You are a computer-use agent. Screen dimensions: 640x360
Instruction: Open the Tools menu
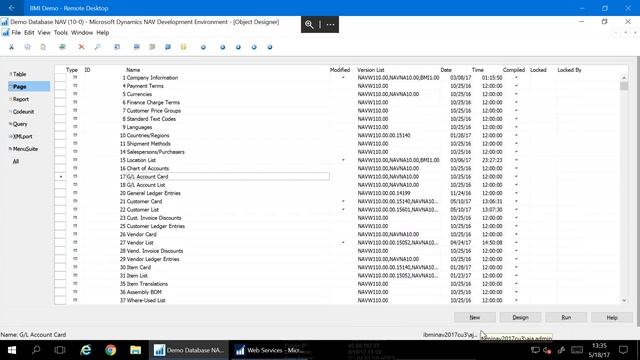pos(61,33)
